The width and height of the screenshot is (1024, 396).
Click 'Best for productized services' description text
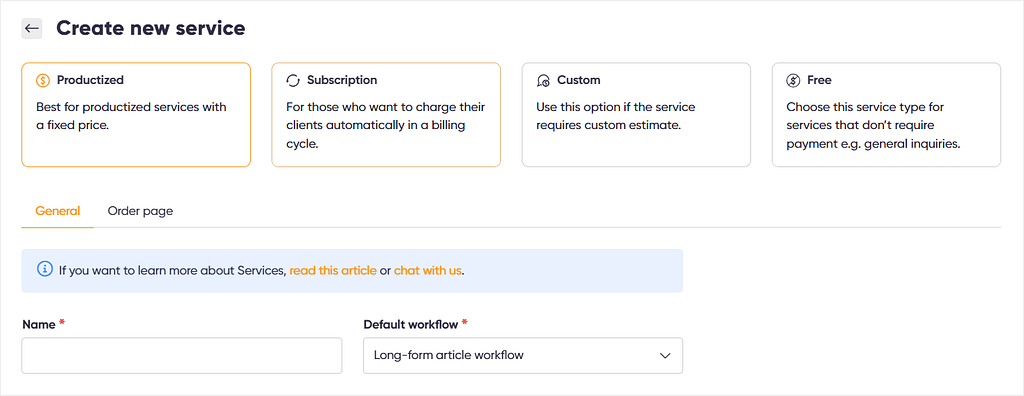tap(131, 116)
